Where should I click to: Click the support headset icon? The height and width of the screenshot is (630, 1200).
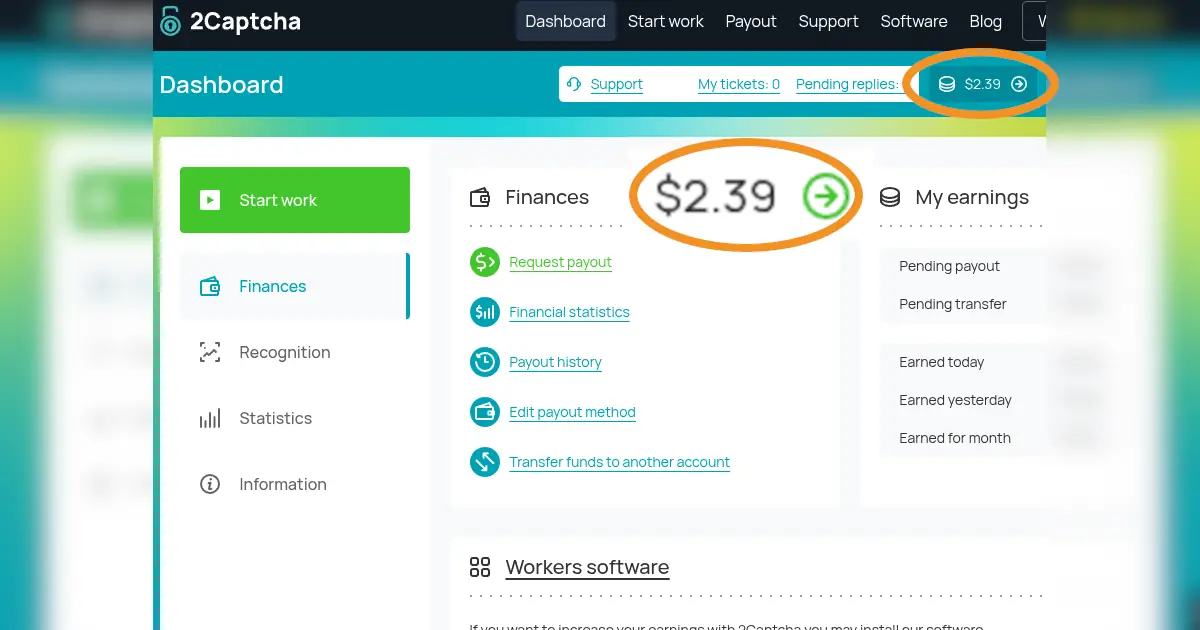coord(574,84)
